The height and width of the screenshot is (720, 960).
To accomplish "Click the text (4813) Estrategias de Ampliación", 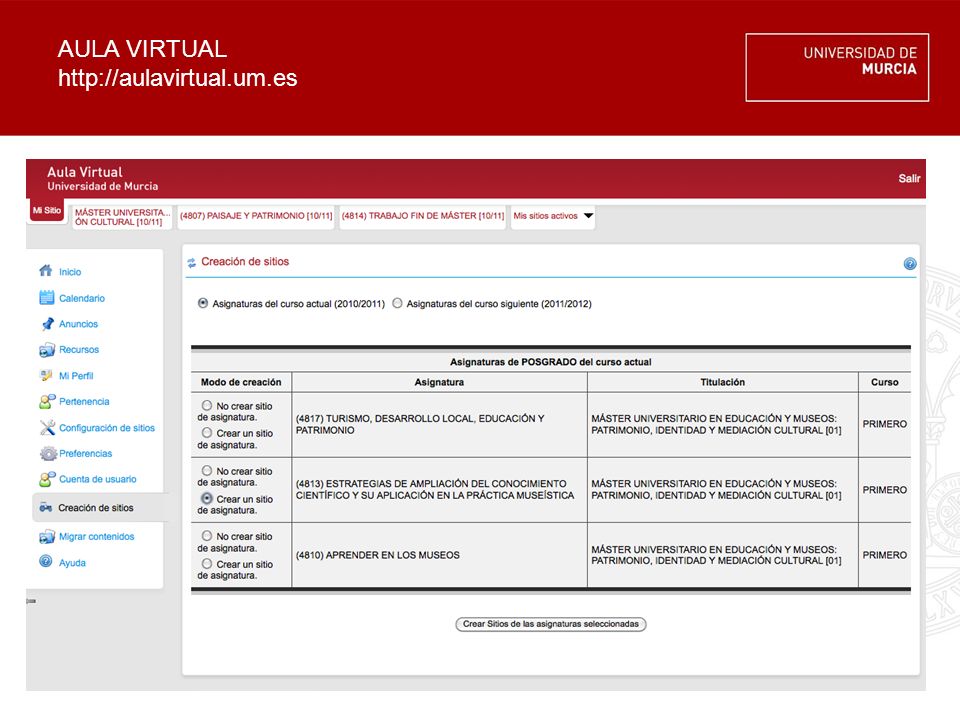I will 435,489.
